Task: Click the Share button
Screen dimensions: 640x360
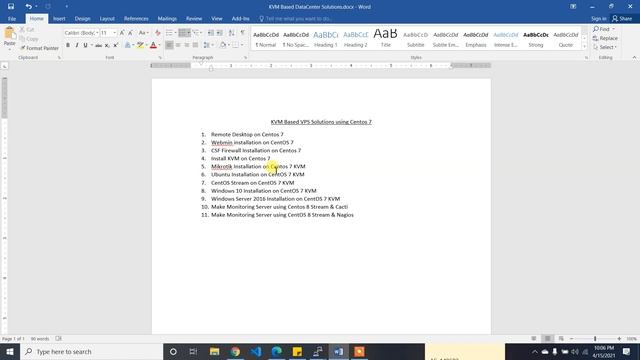Action: point(622,19)
